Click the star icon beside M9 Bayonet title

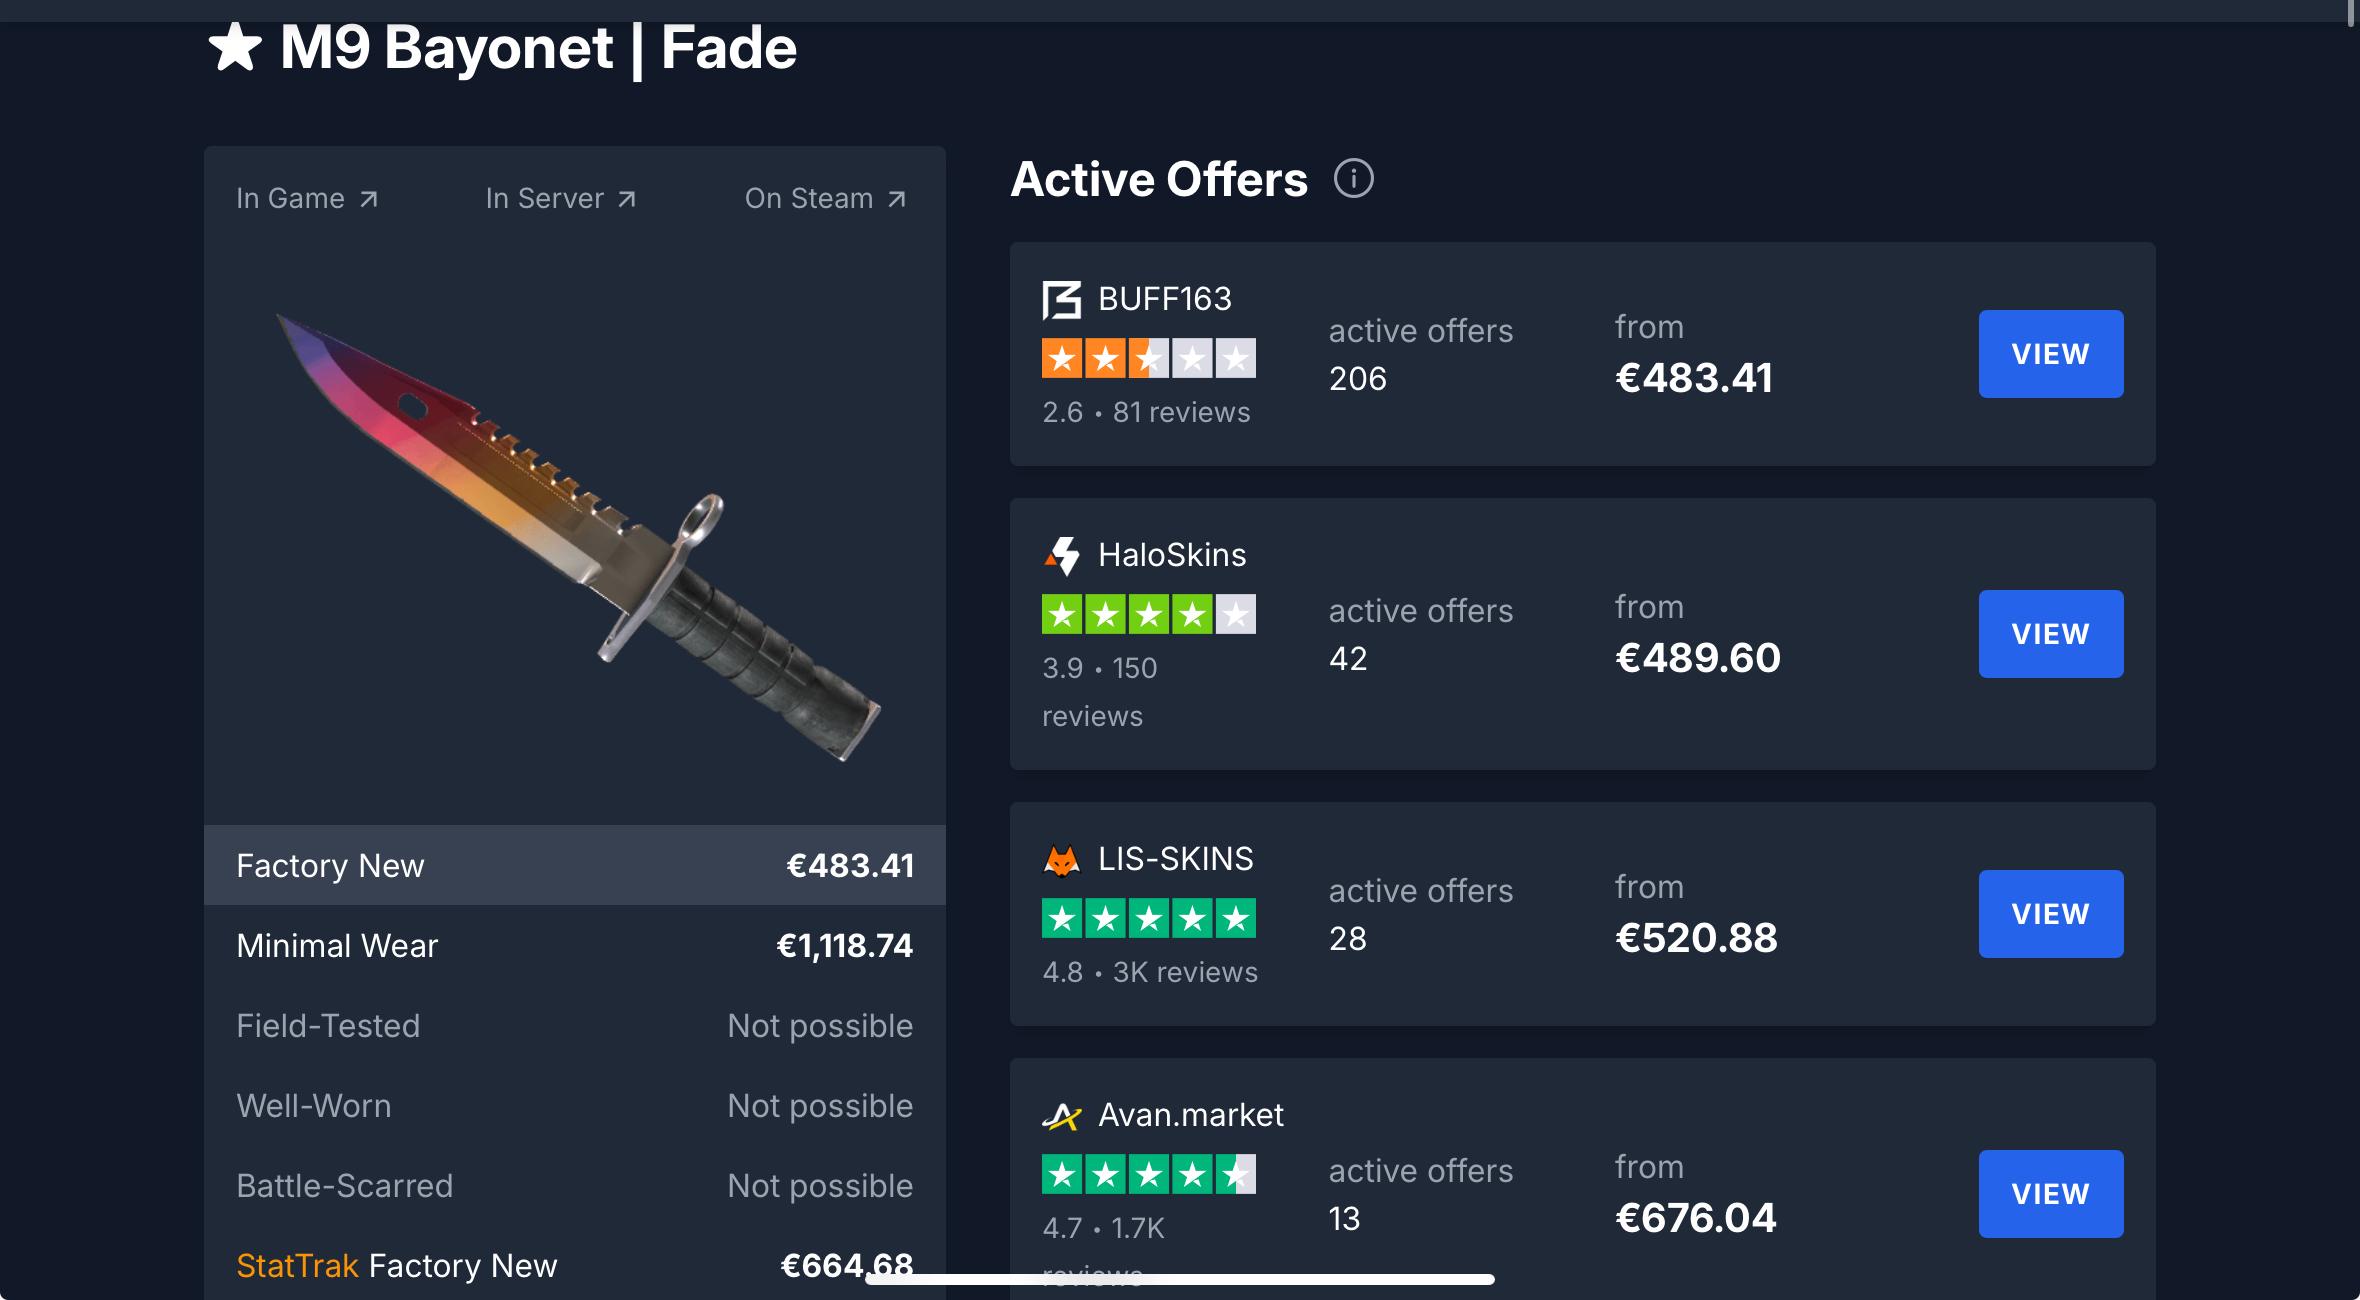pos(235,47)
